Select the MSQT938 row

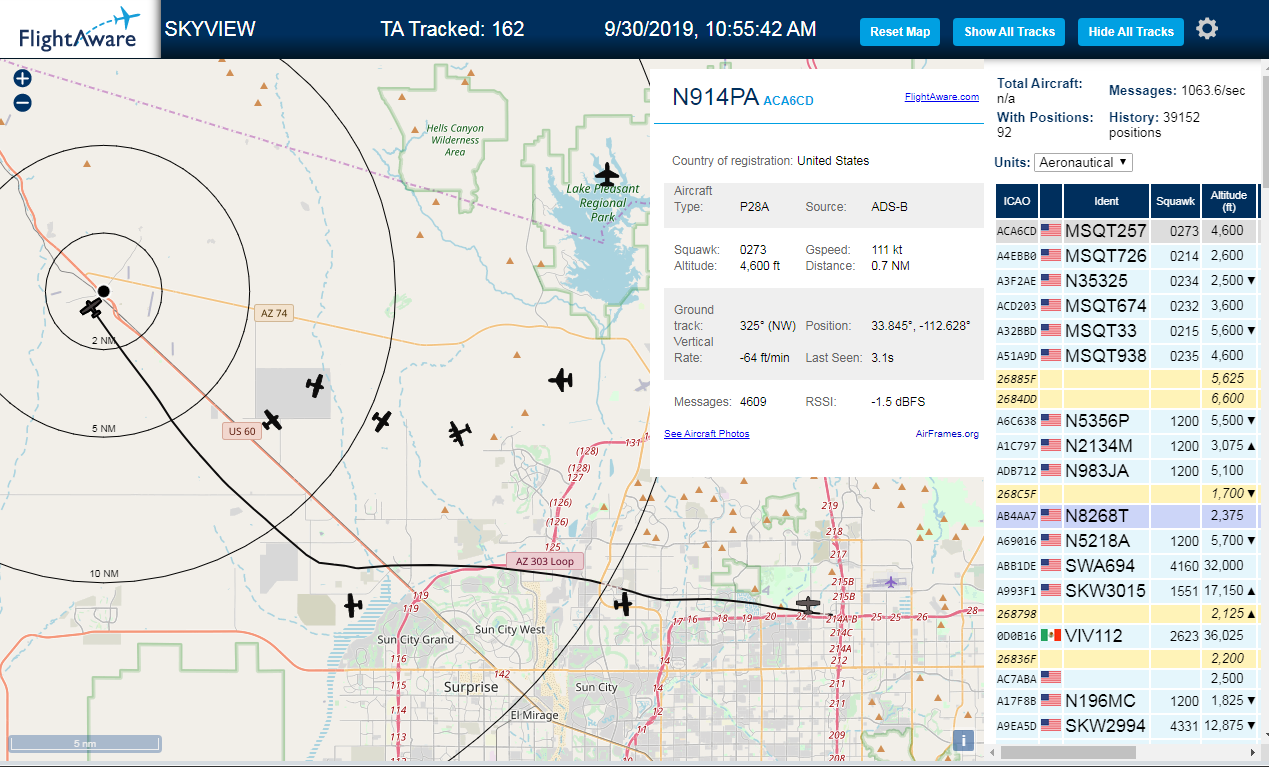click(1126, 355)
